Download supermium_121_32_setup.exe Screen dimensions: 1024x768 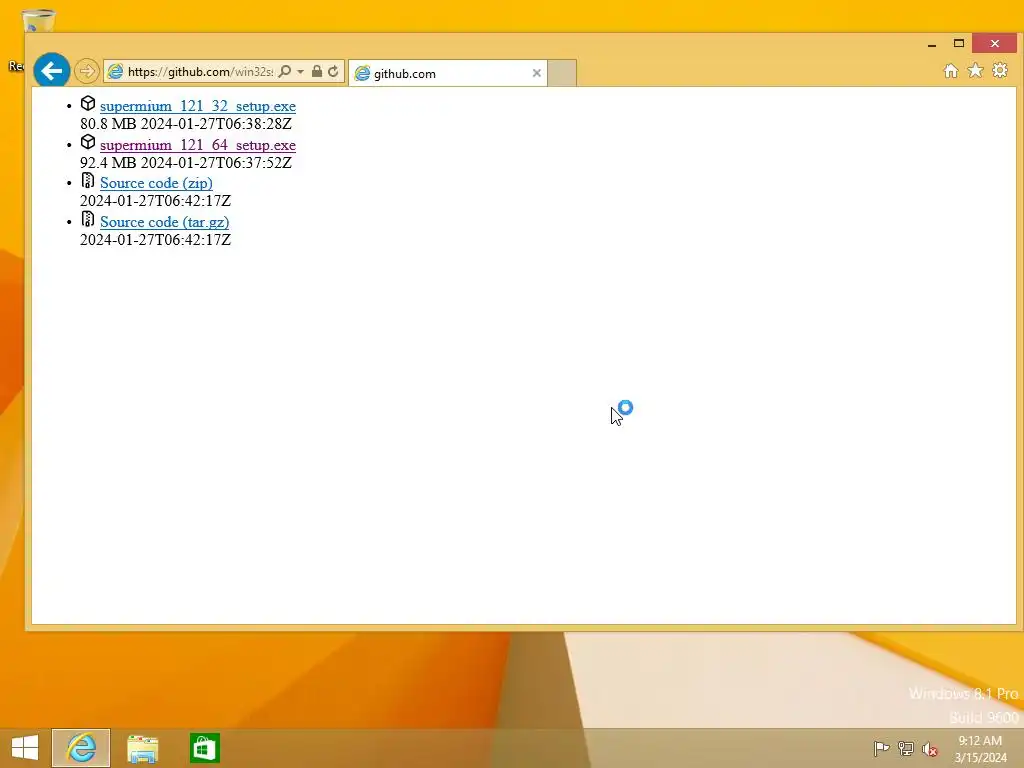point(198,106)
